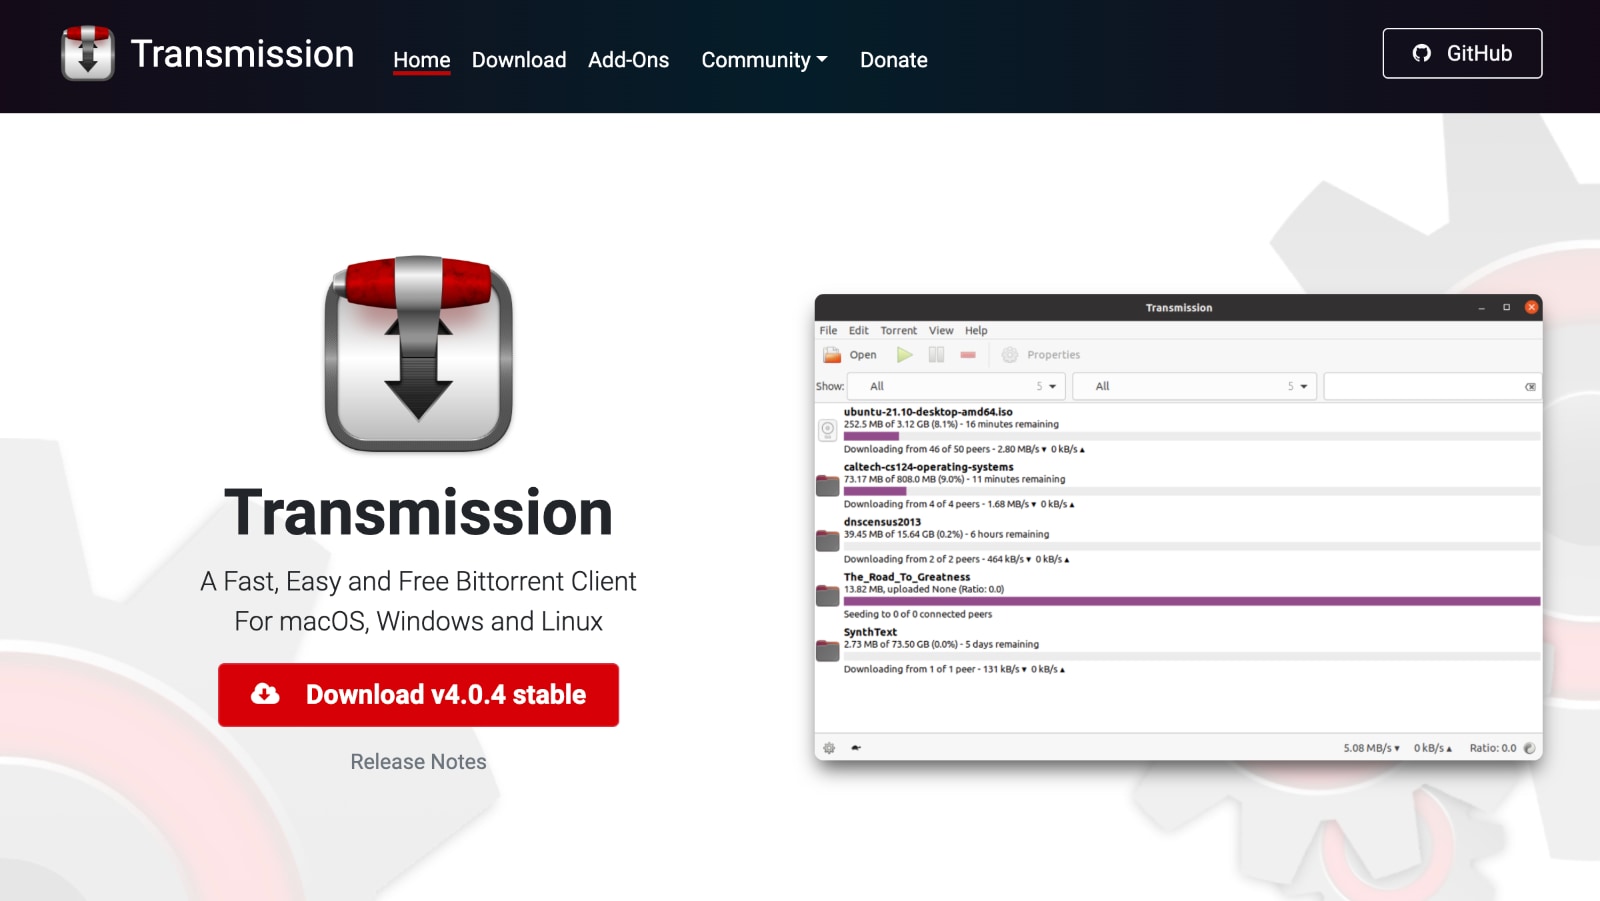Open Edit menu in screenshot window

tap(859, 331)
